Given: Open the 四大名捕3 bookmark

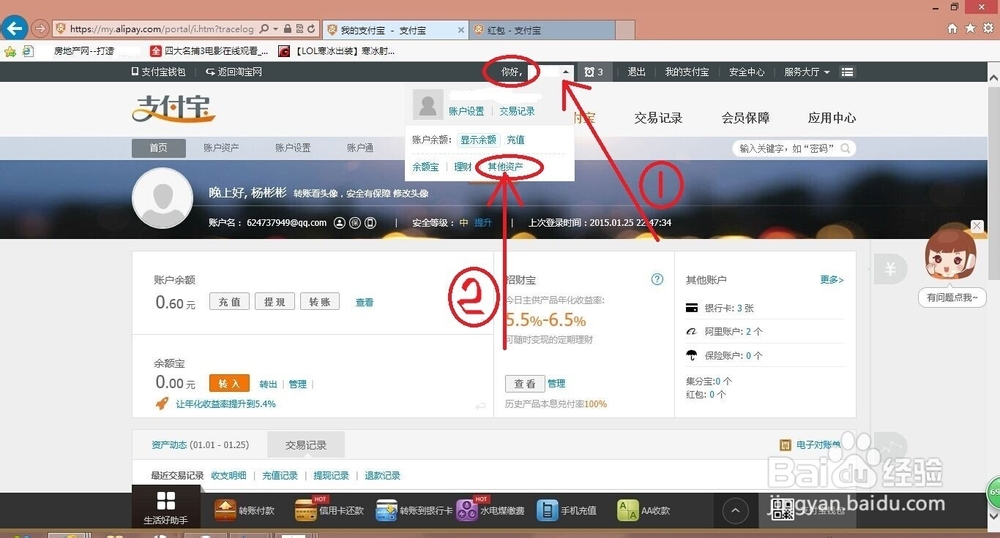Looking at the screenshot, I should (x=210, y=51).
